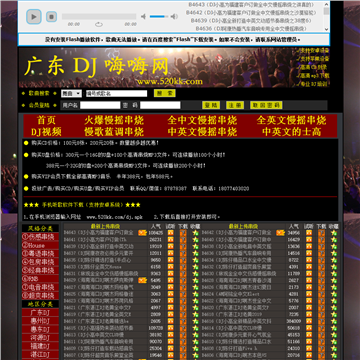Click the favorite star for track B4630
The height and width of the screenshot is (360, 360).
334,274
